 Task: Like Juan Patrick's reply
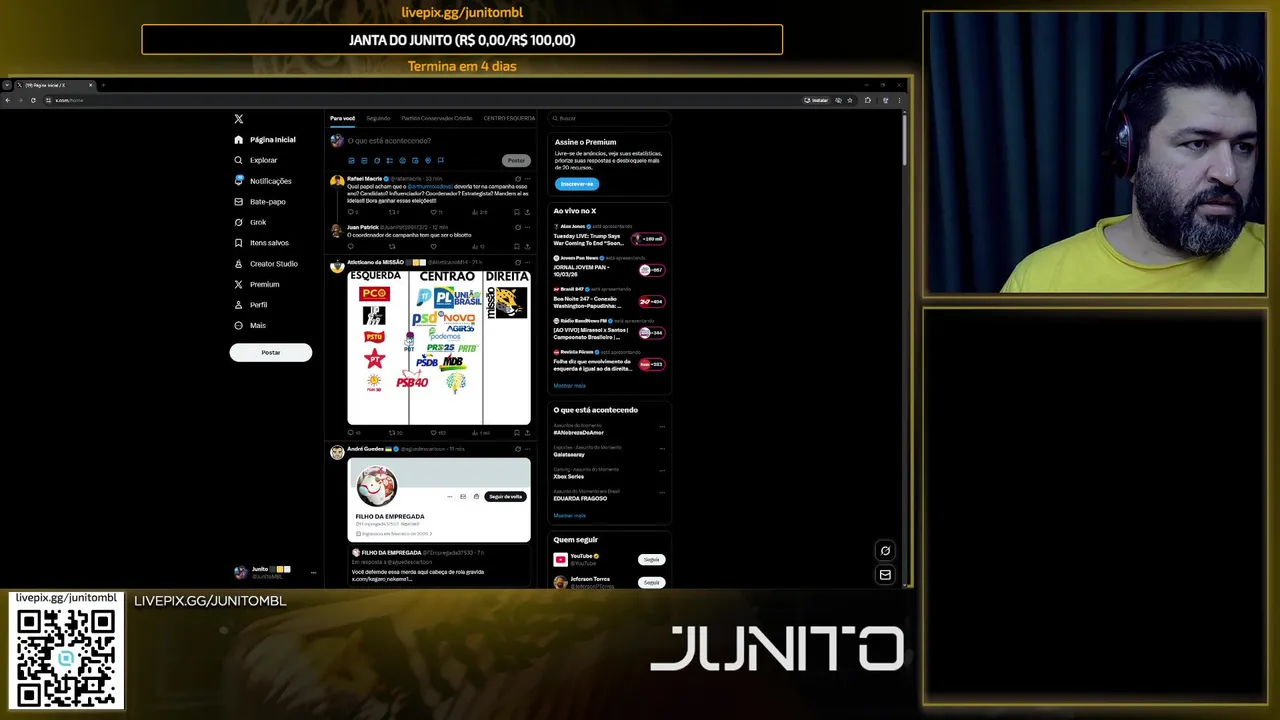[x=433, y=246]
